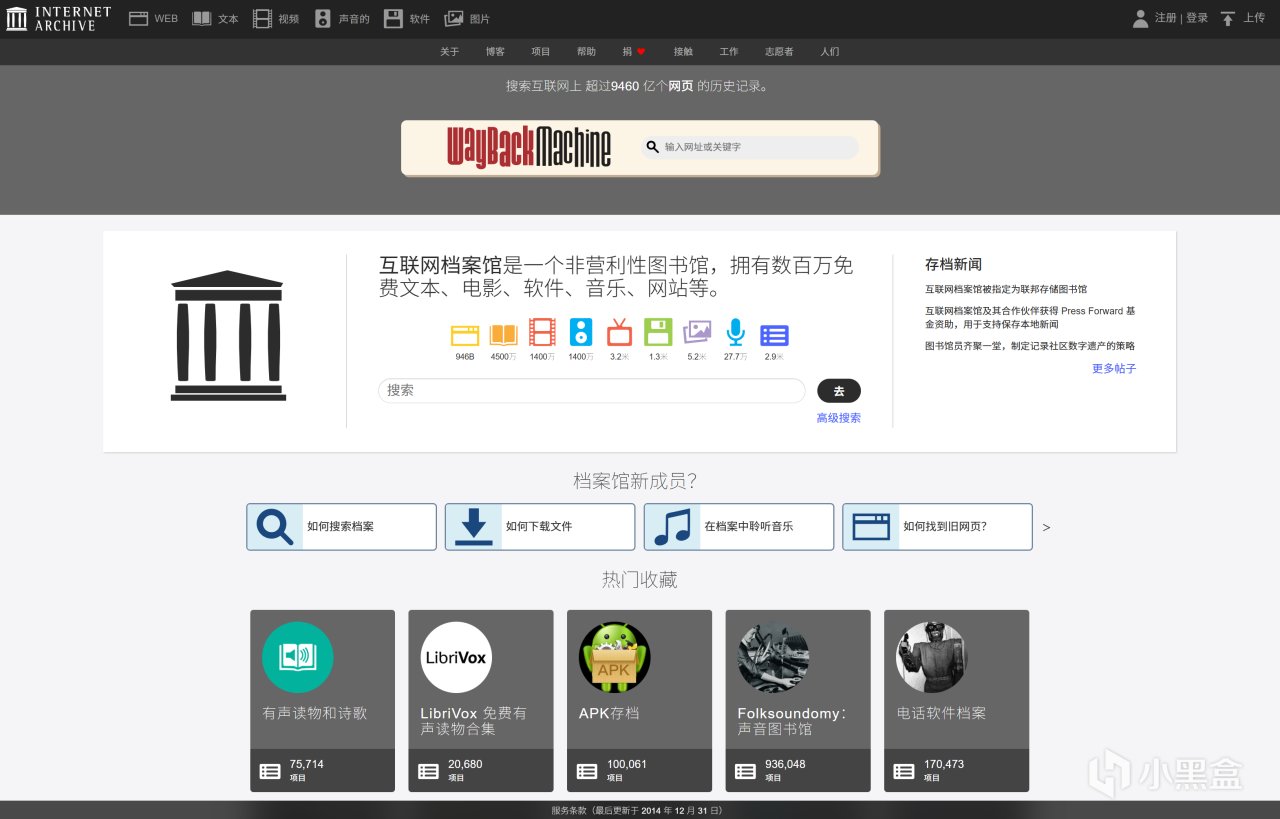Click the 936,048 项目 count list icon

tap(745, 771)
